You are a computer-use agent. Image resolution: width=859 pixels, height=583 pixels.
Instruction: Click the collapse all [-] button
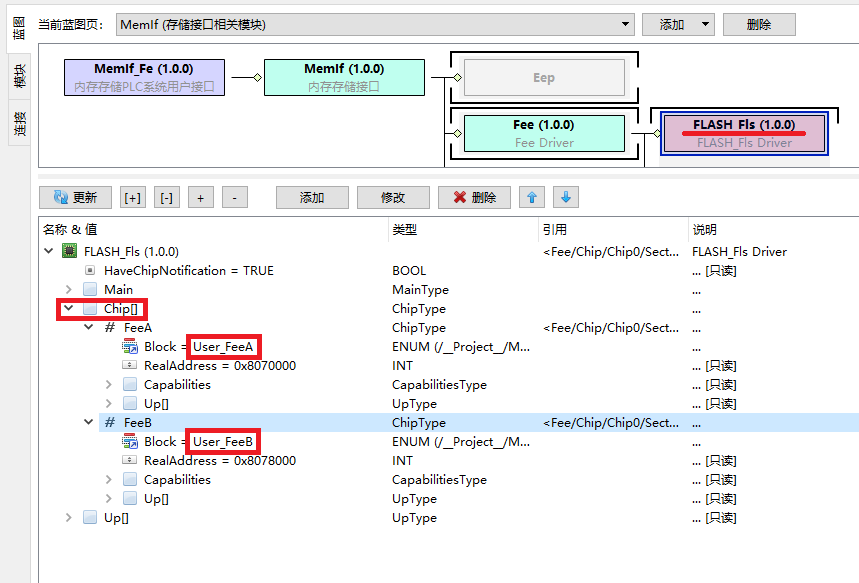pyautogui.click(x=166, y=198)
